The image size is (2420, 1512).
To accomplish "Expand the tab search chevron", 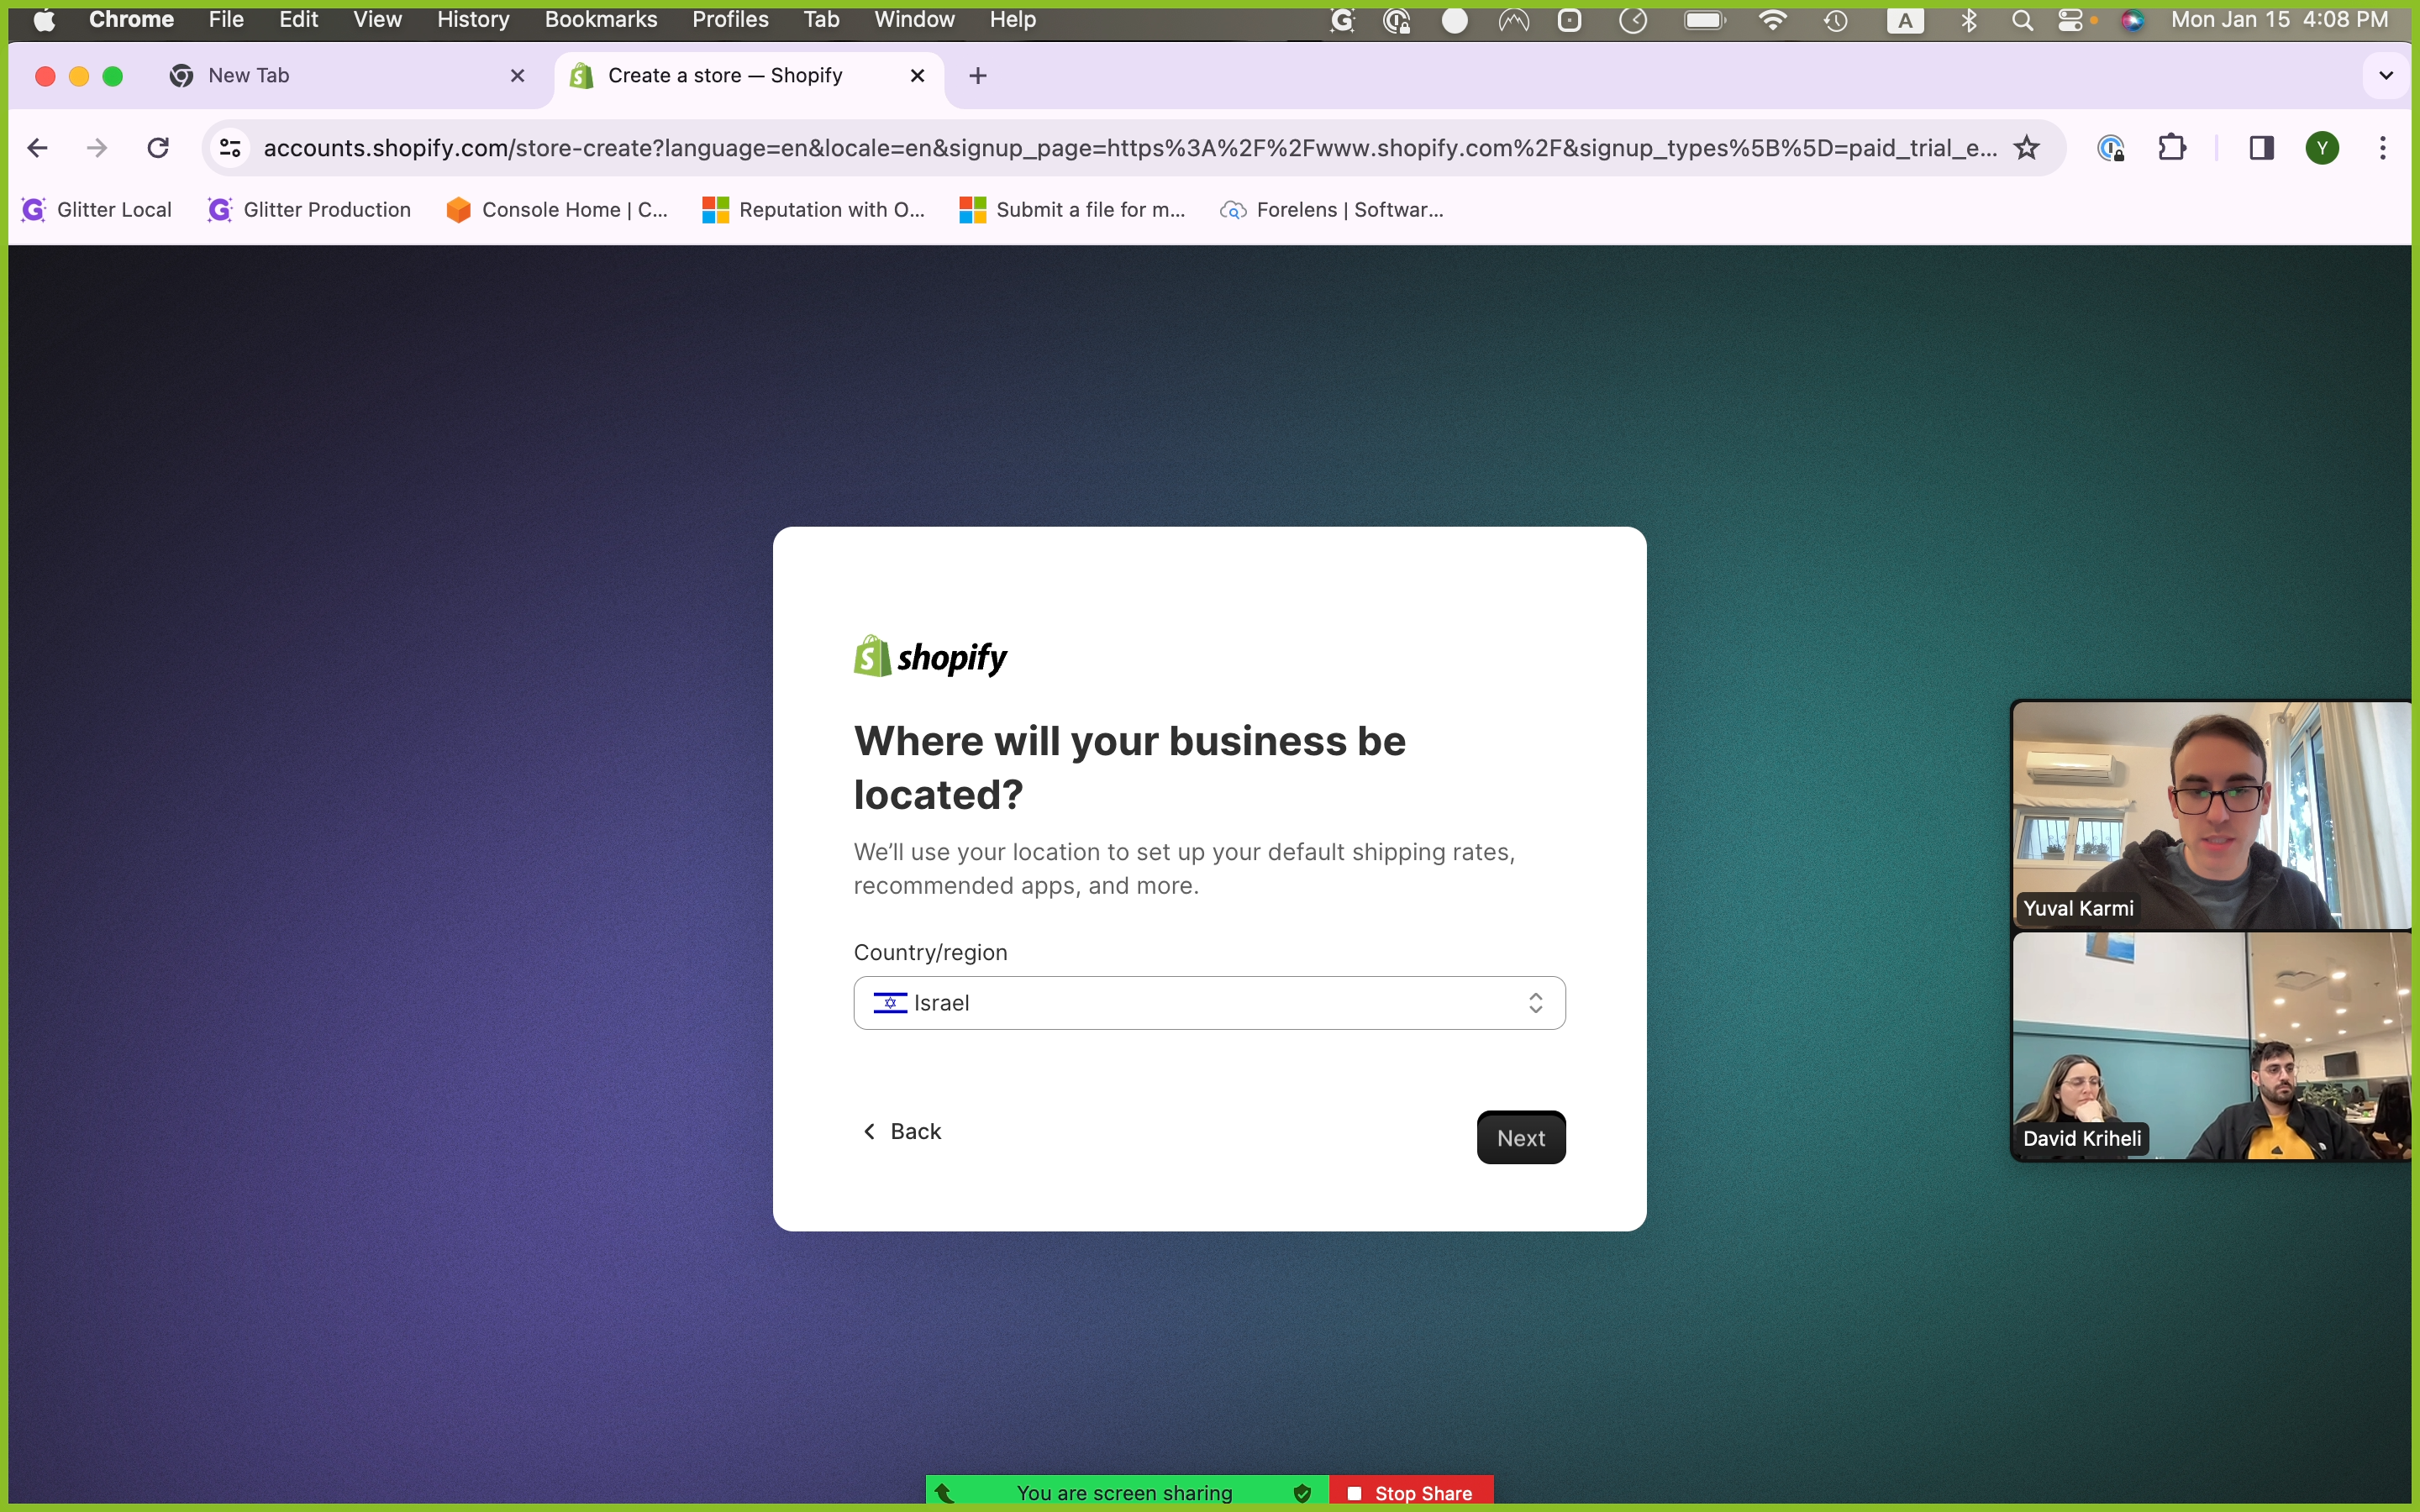I will 2386,76.
